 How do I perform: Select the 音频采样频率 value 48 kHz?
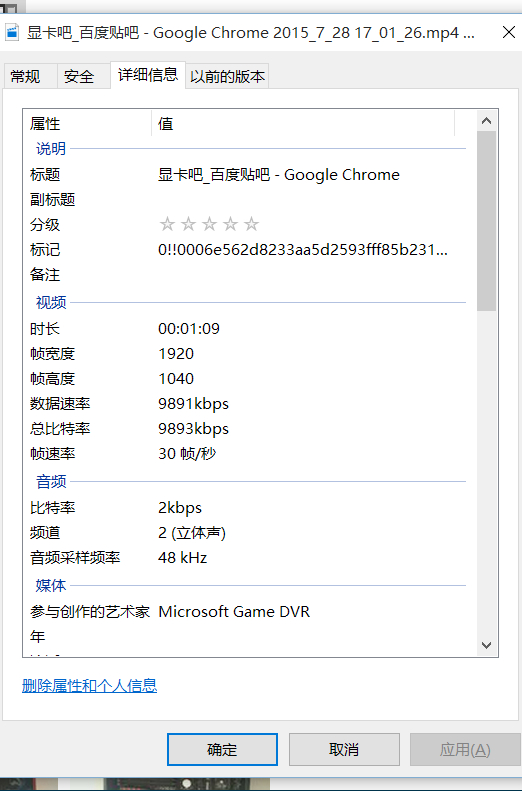[183, 558]
